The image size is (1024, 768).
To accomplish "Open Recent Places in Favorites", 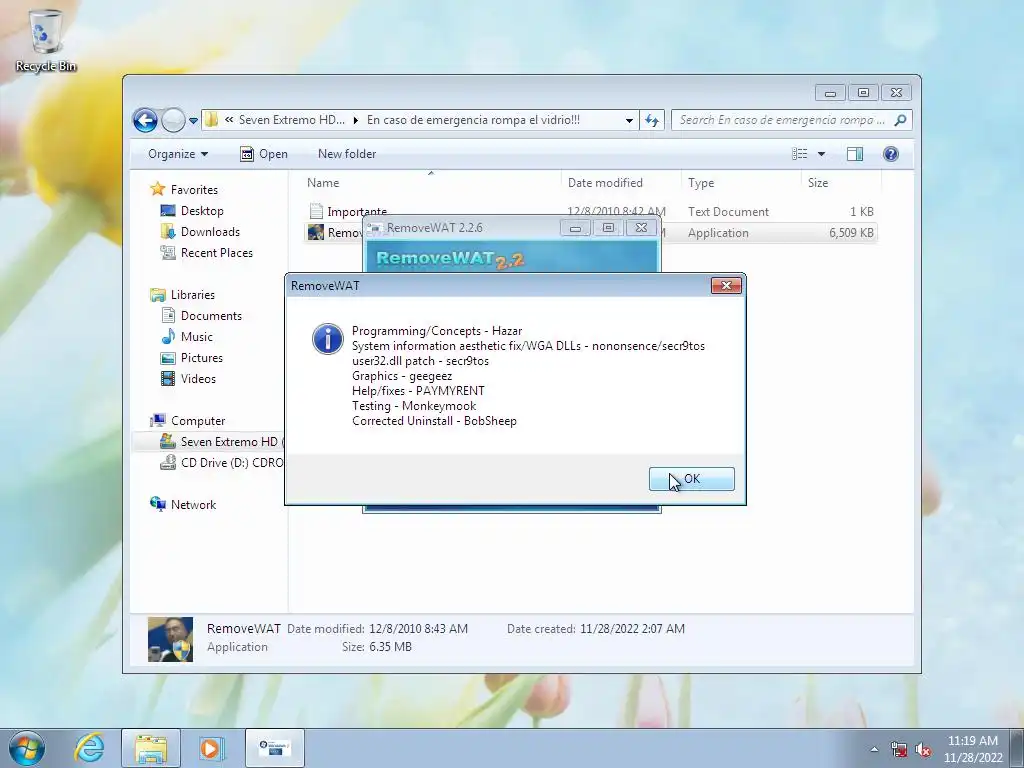I will pyautogui.click(x=217, y=253).
